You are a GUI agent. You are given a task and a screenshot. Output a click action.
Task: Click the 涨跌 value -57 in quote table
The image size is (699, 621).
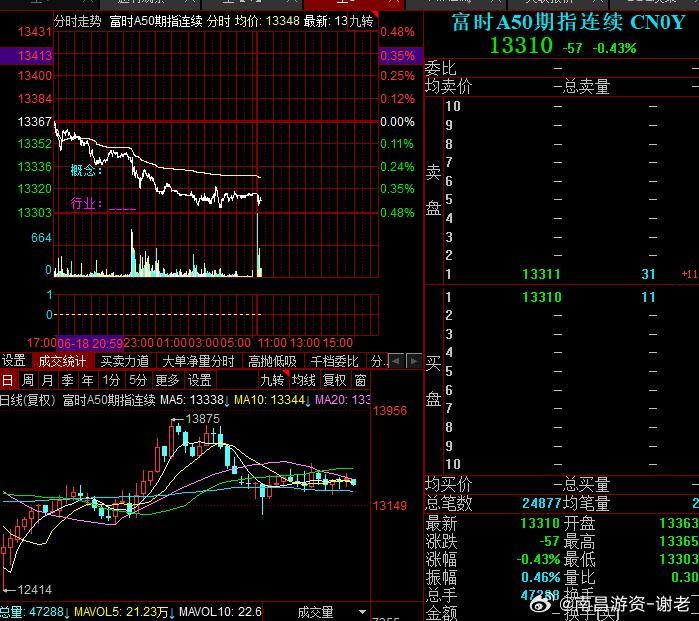[x=549, y=541]
